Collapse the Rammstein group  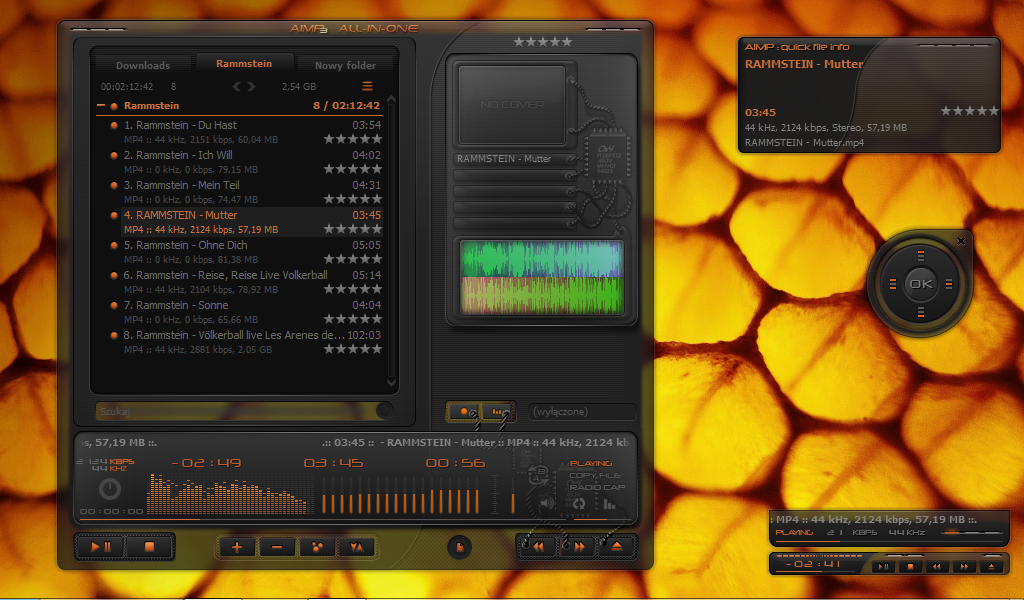(x=101, y=105)
